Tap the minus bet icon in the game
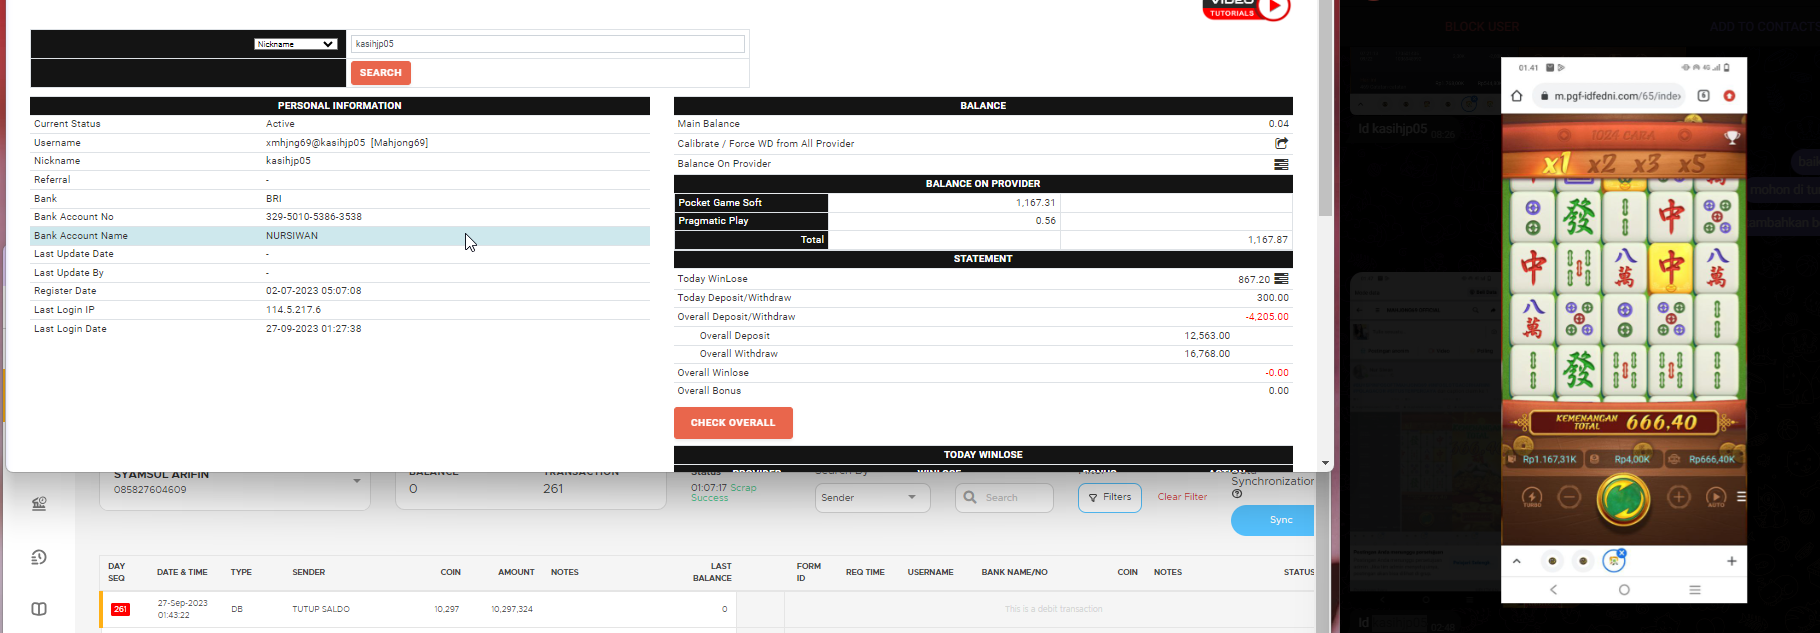Screen dimensions: 1820x633 click(x=1570, y=497)
